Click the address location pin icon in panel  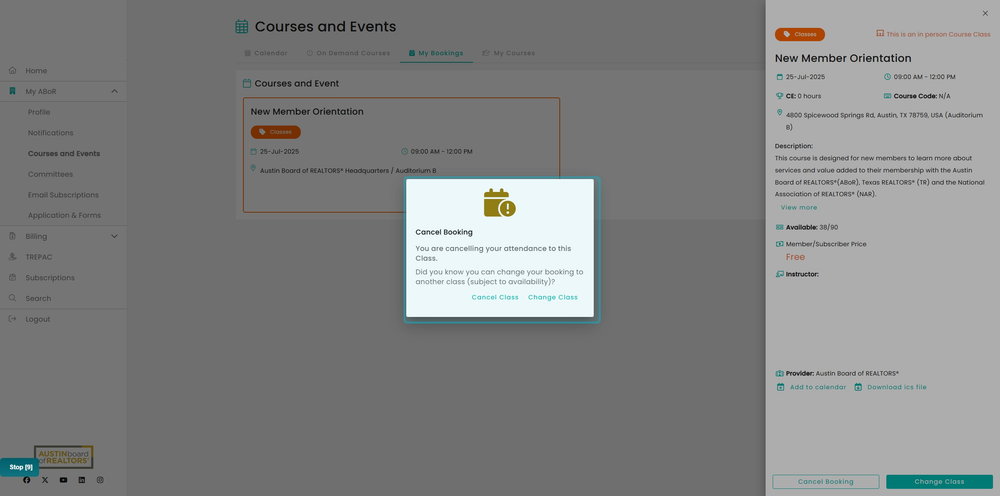(779, 112)
